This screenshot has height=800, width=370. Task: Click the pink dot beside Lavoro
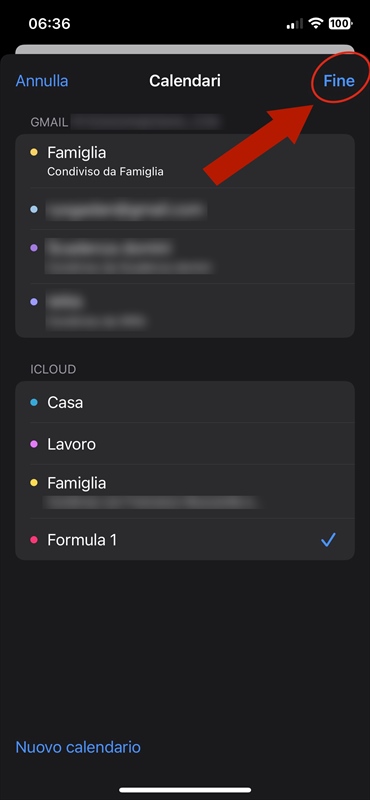(x=34, y=444)
